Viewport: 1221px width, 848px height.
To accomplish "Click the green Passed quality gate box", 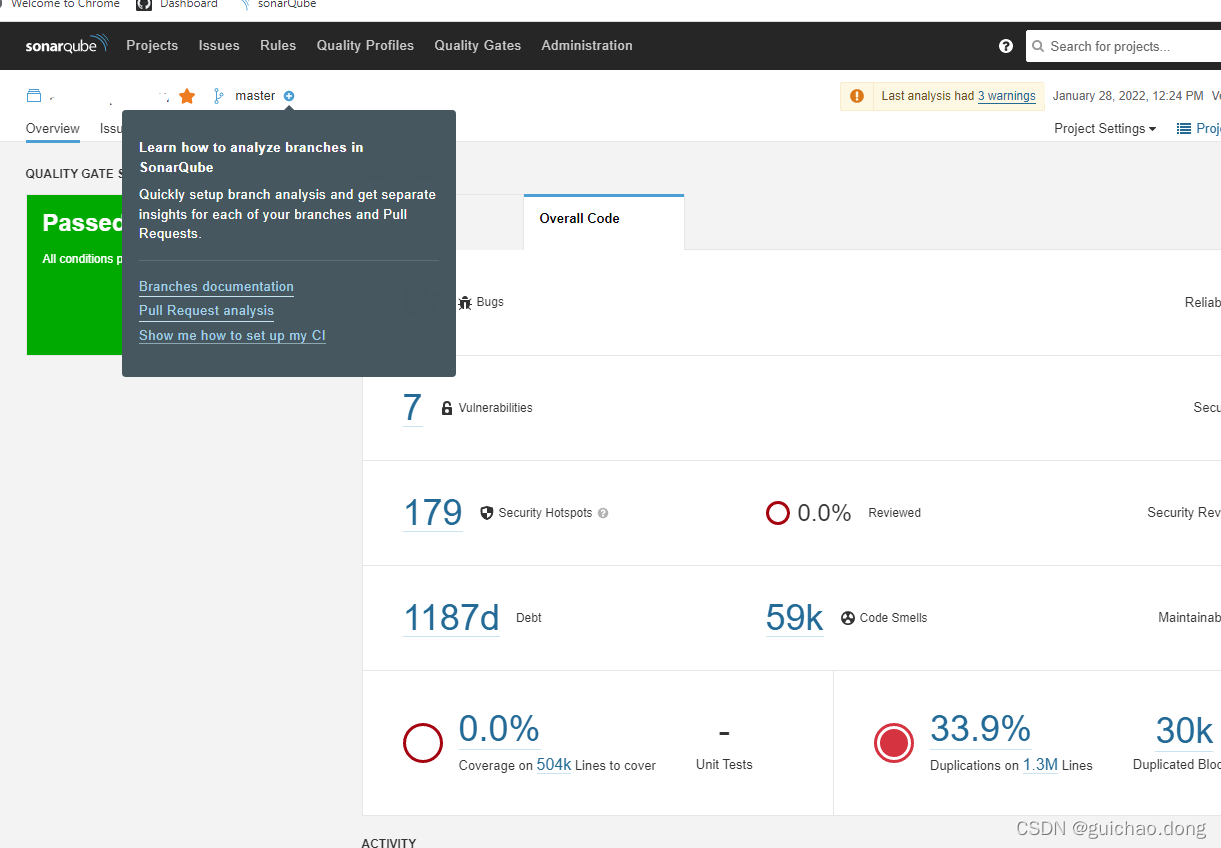I will [x=75, y=275].
